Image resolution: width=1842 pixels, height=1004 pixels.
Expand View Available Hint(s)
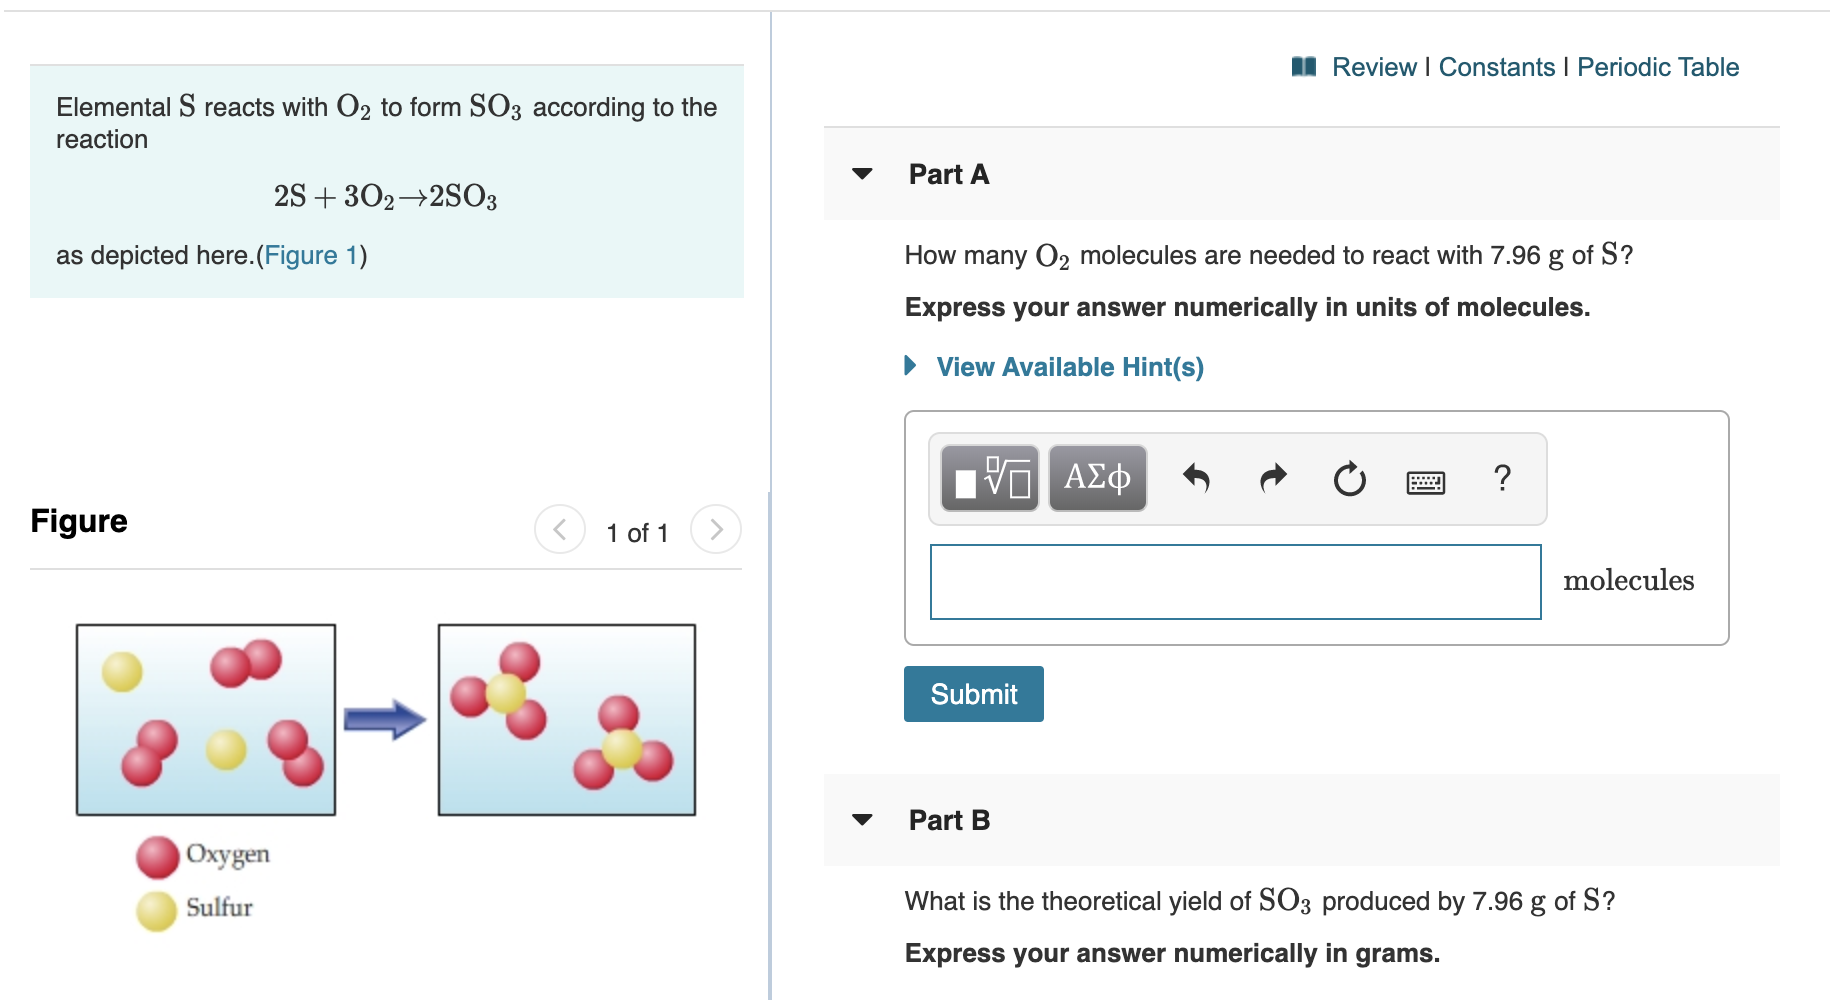(1068, 366)
